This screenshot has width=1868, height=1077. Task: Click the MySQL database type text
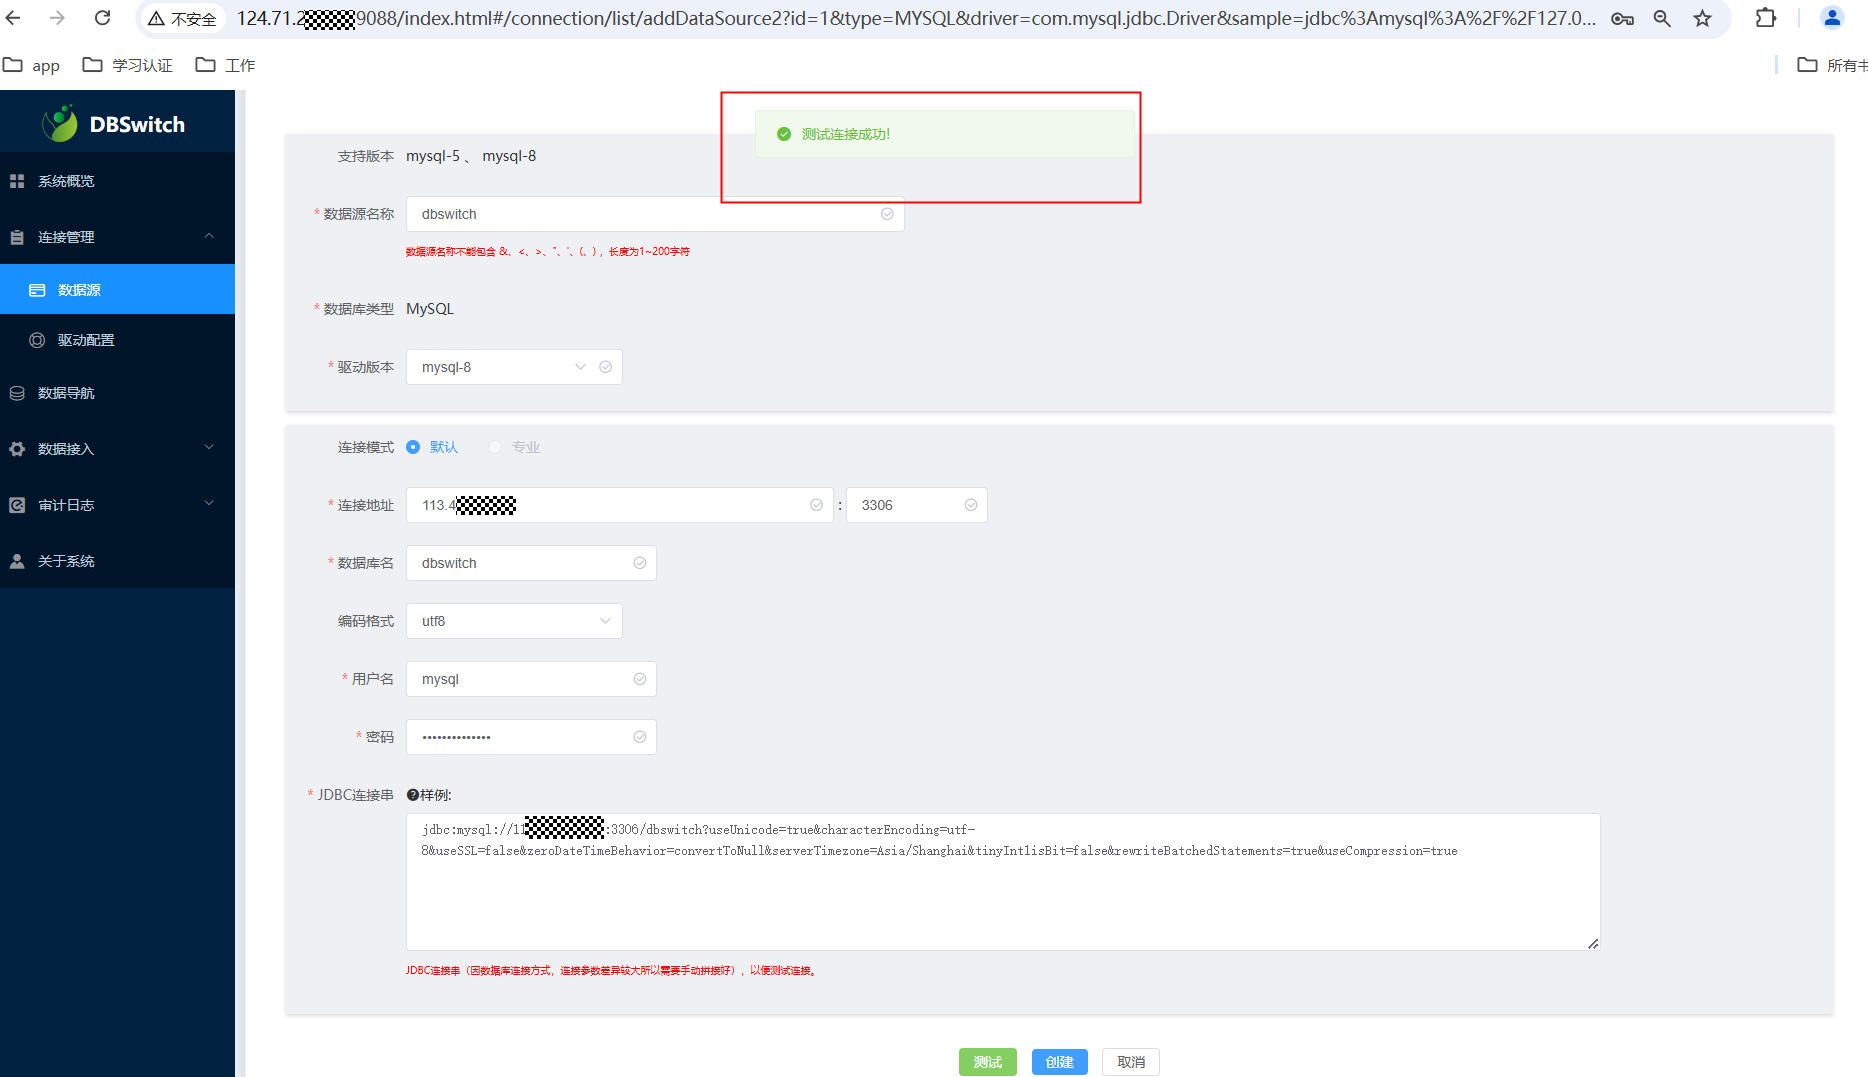(430, 309)
